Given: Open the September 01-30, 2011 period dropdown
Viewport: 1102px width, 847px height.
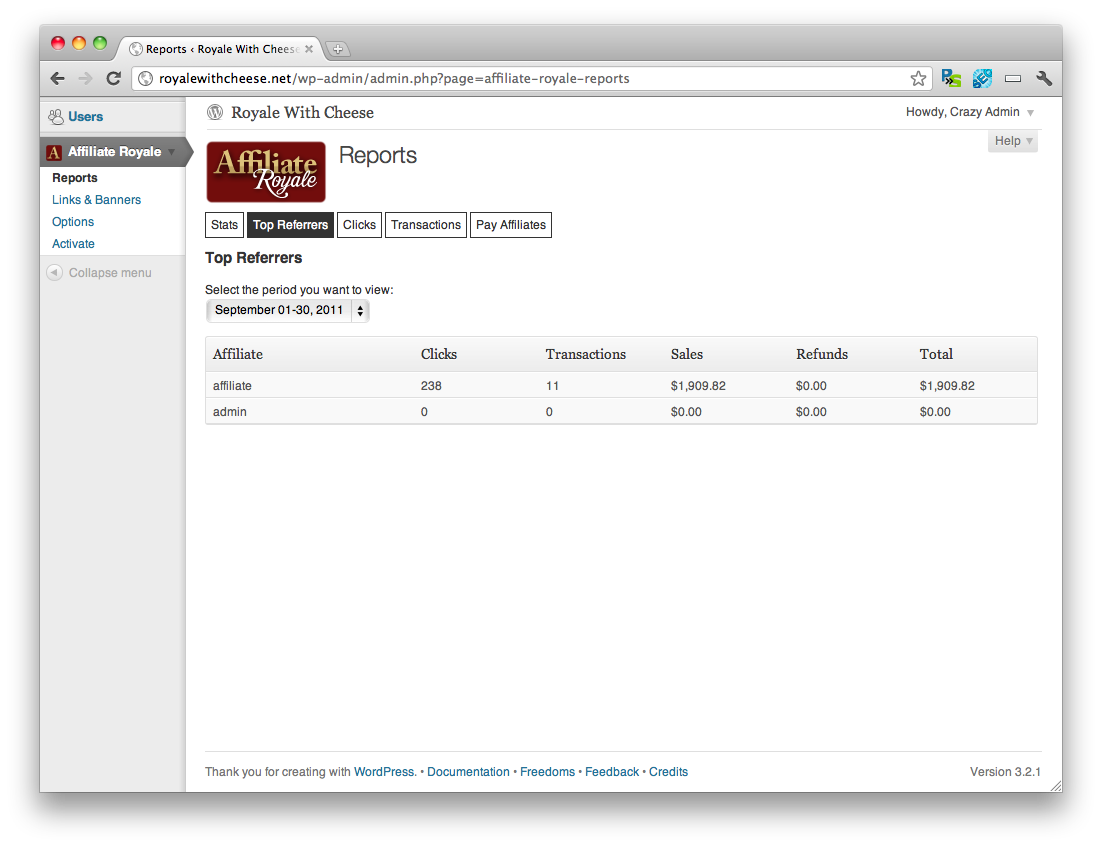Looking at the screenshot, I should [x=287, y=310].
